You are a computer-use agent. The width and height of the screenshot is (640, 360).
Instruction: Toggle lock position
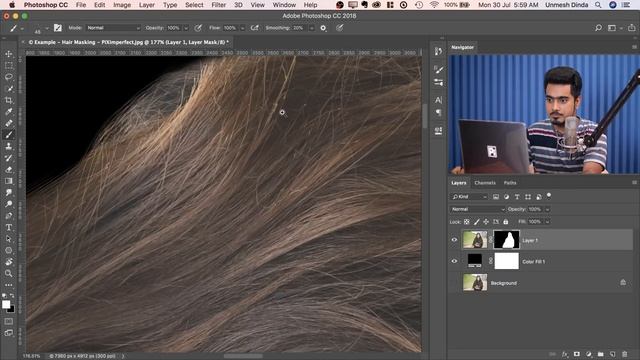pyautogui.click(x=486, y=222)
